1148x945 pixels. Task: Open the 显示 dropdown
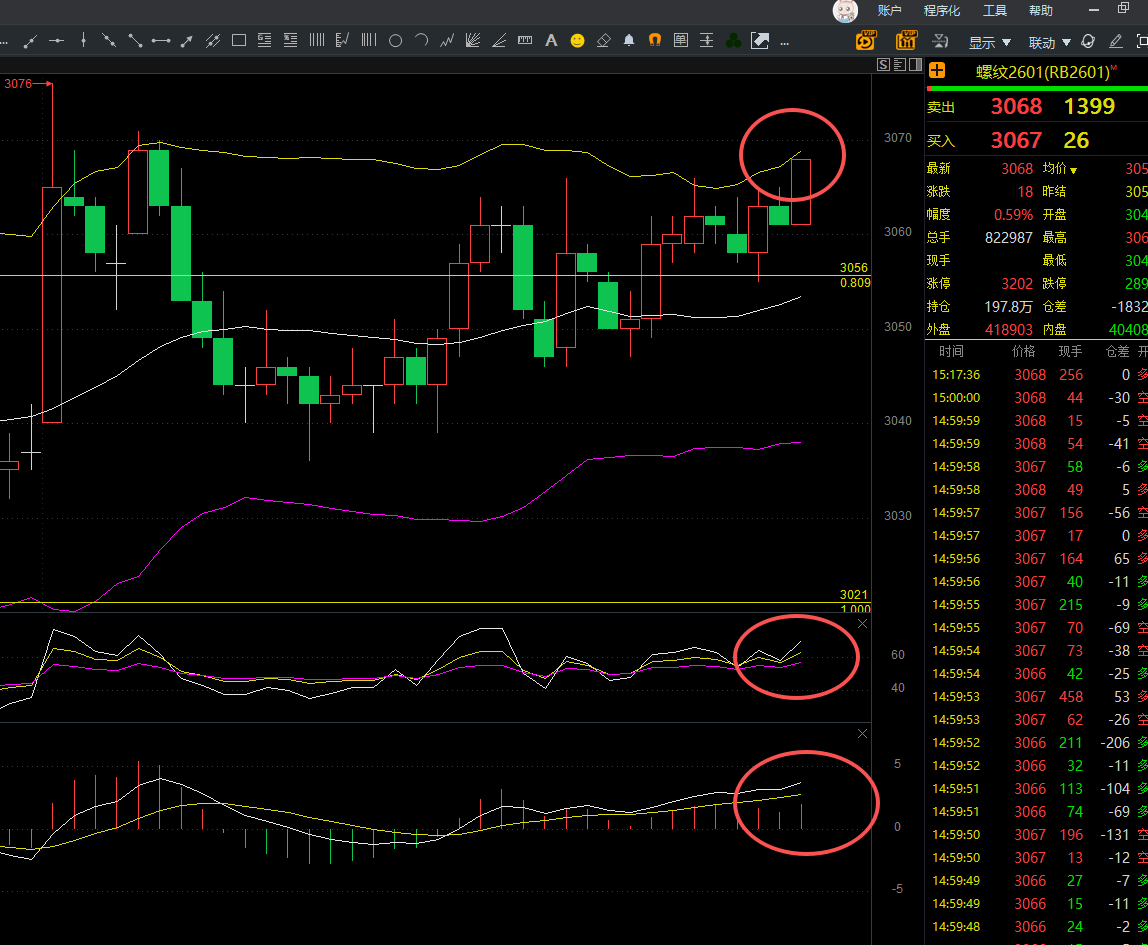tap(989, 42)
